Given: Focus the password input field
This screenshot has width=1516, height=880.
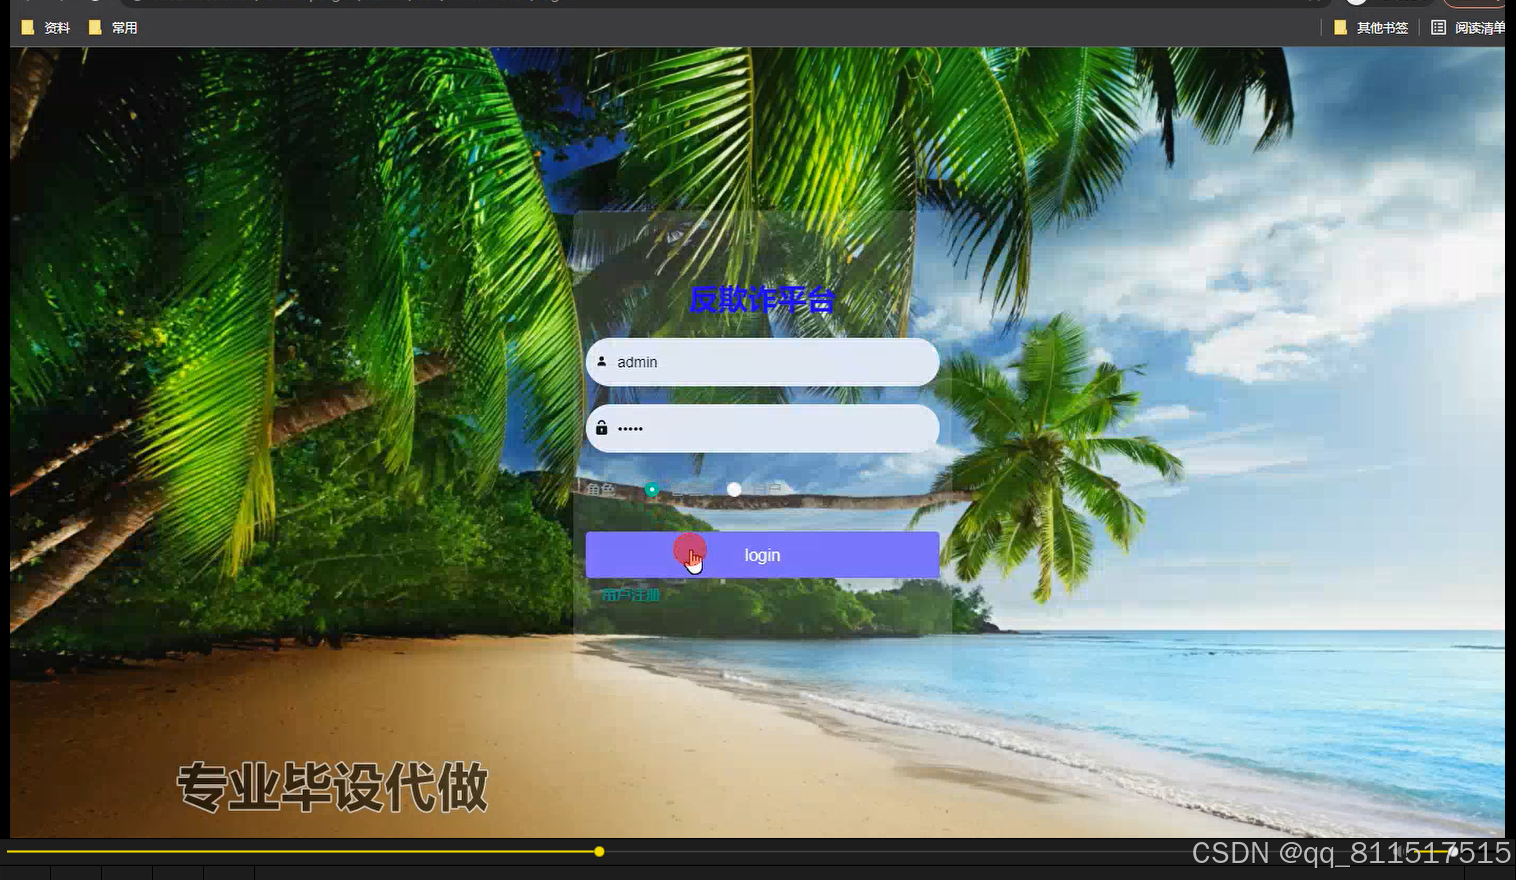Looking at the screenshot, I should tap(762, 428).
